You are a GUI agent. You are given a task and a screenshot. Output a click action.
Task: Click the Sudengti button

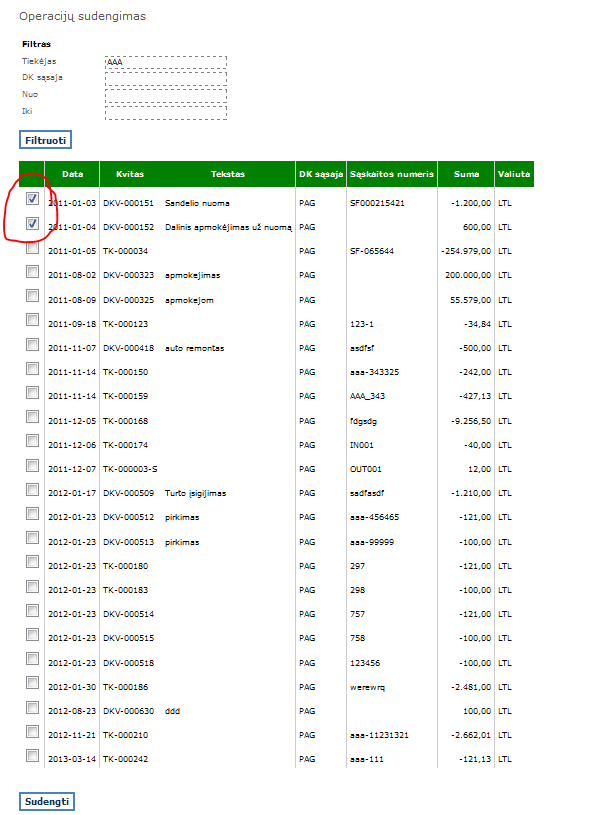pyautogui.click(x=47, y=801)
